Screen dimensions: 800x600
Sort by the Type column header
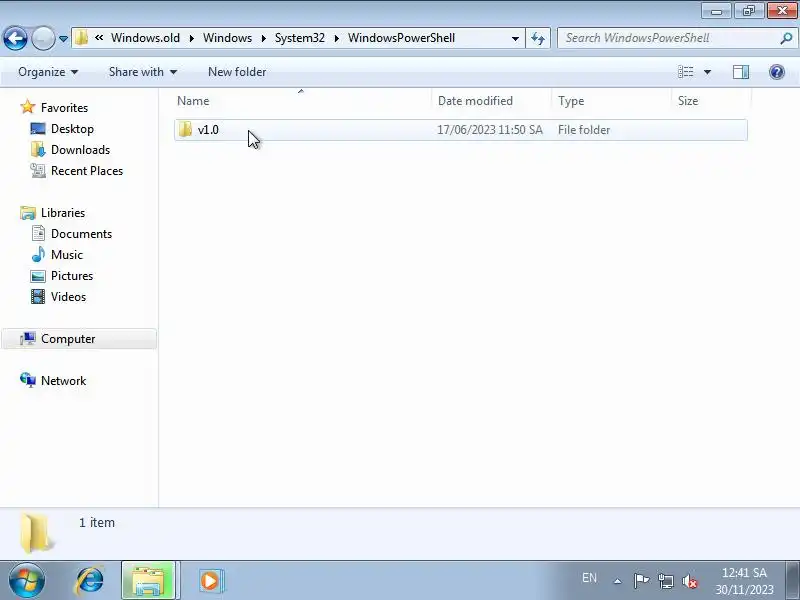click(x=612, y=101)
